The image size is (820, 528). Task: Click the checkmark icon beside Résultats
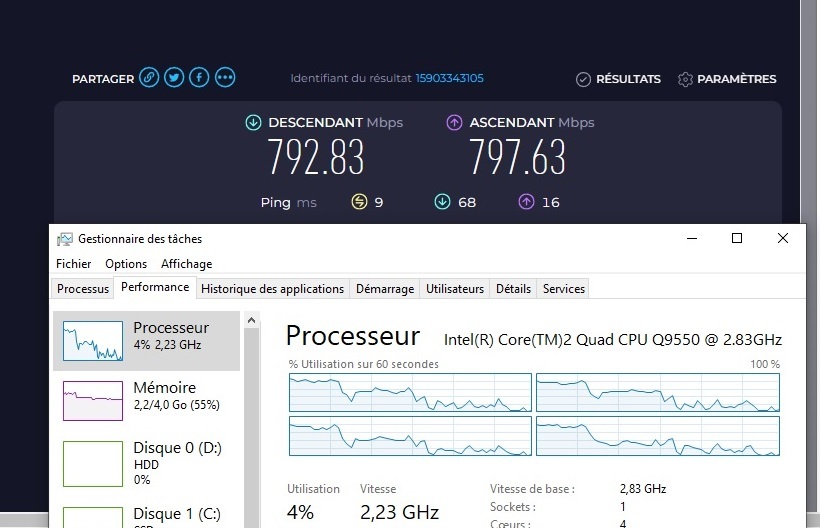[x=583, y=79]
